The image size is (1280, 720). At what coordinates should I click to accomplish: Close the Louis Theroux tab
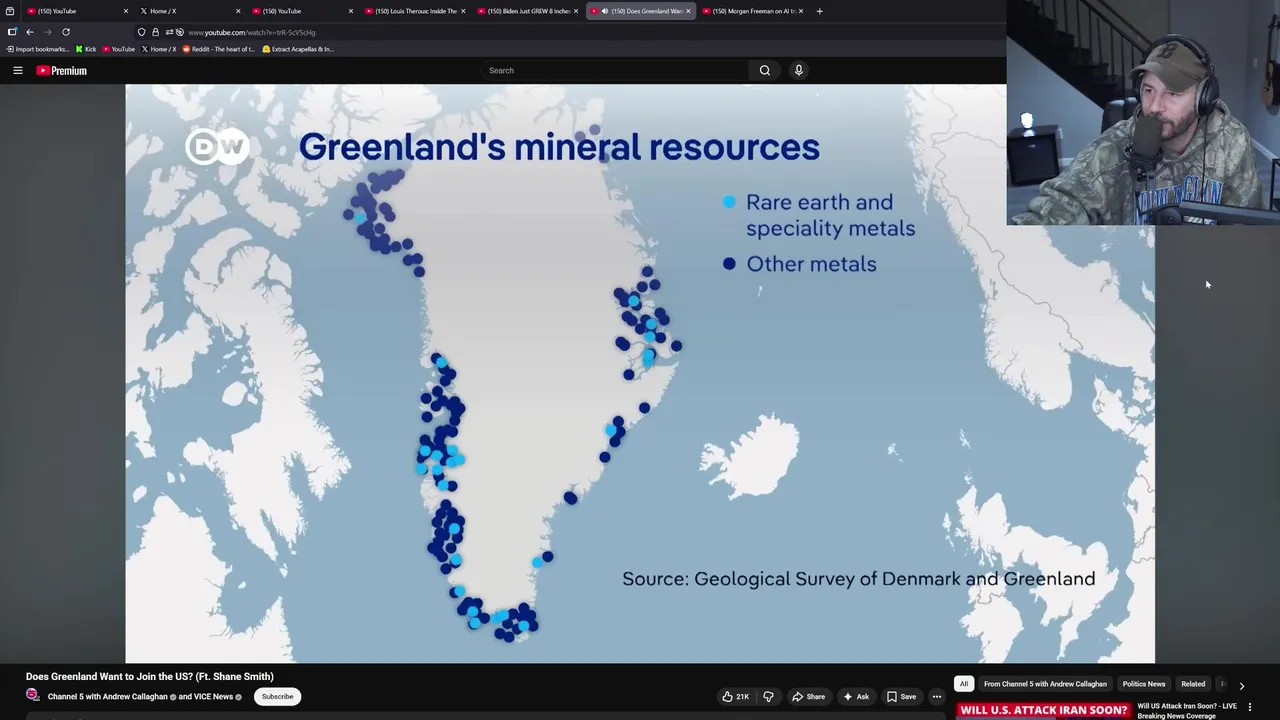click(463, 11)
